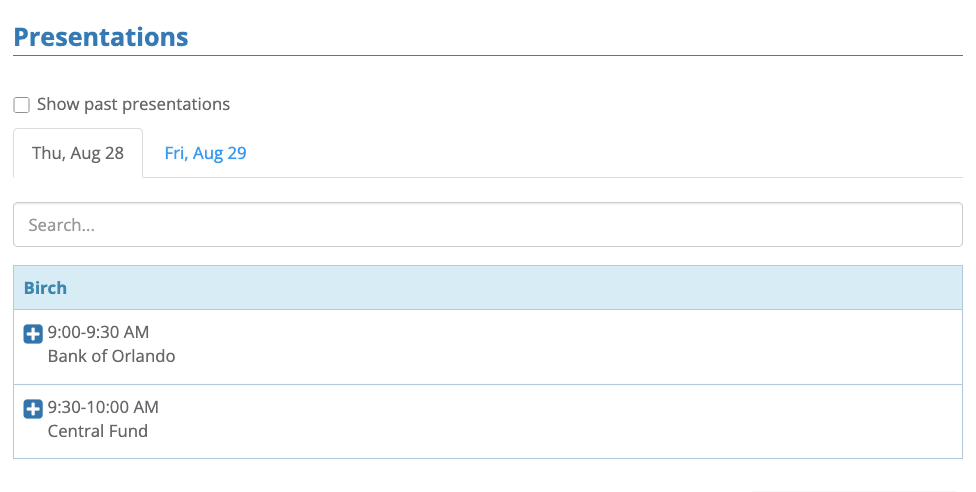The image size is (976, 492).
Task: Focus the Search presentations input field
Action: [487, 225]
